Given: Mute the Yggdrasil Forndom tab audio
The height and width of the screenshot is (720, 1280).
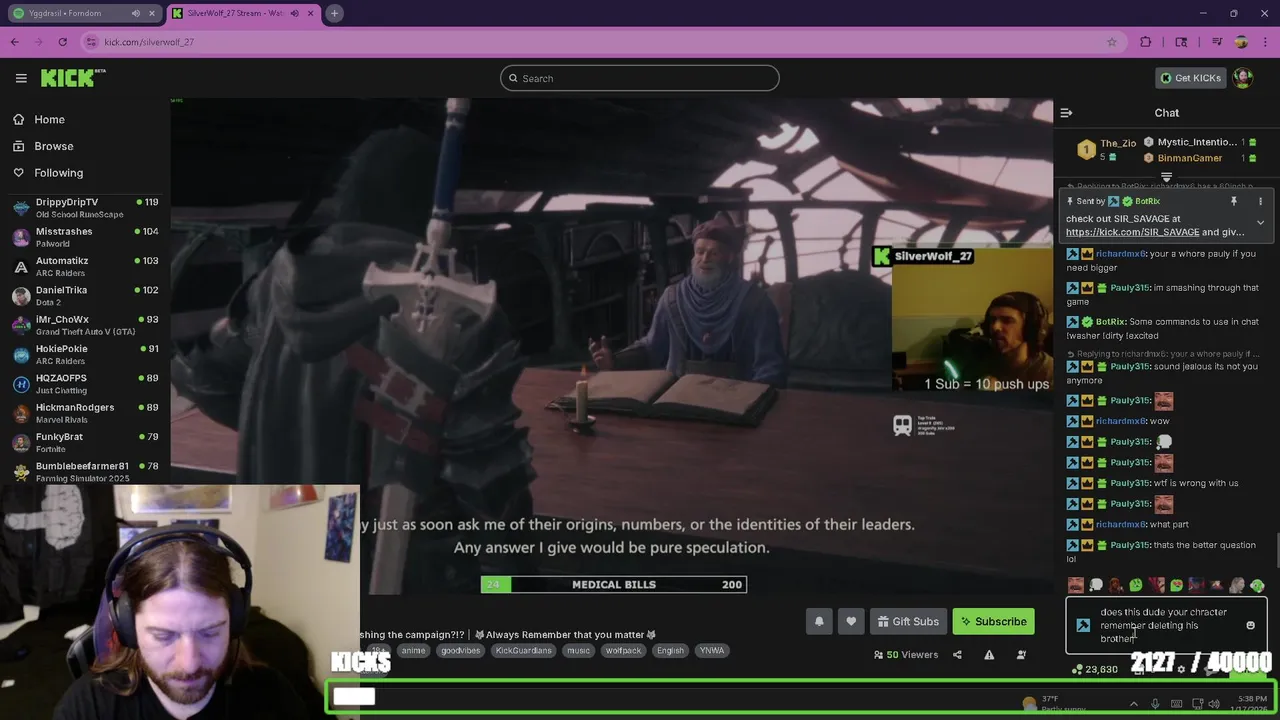Looking at the screenshot, I should point(136,13).
